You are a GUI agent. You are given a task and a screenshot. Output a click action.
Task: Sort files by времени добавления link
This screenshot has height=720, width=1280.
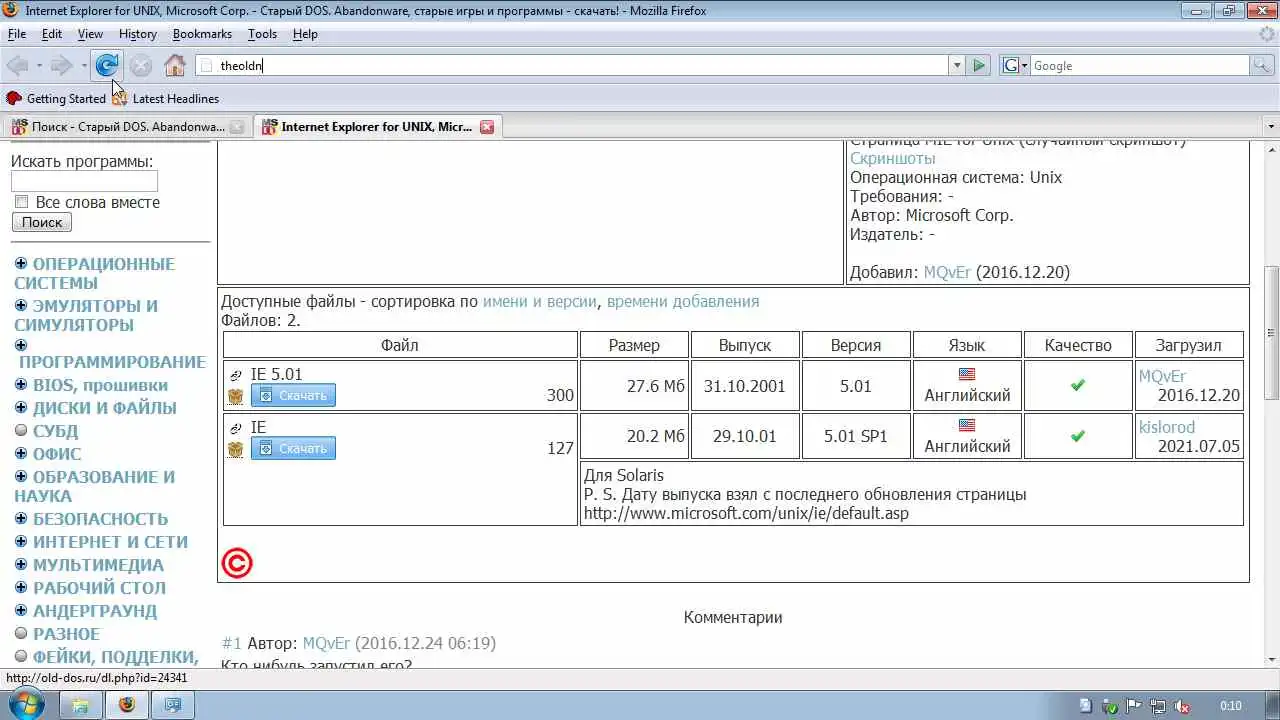[683, 301]
